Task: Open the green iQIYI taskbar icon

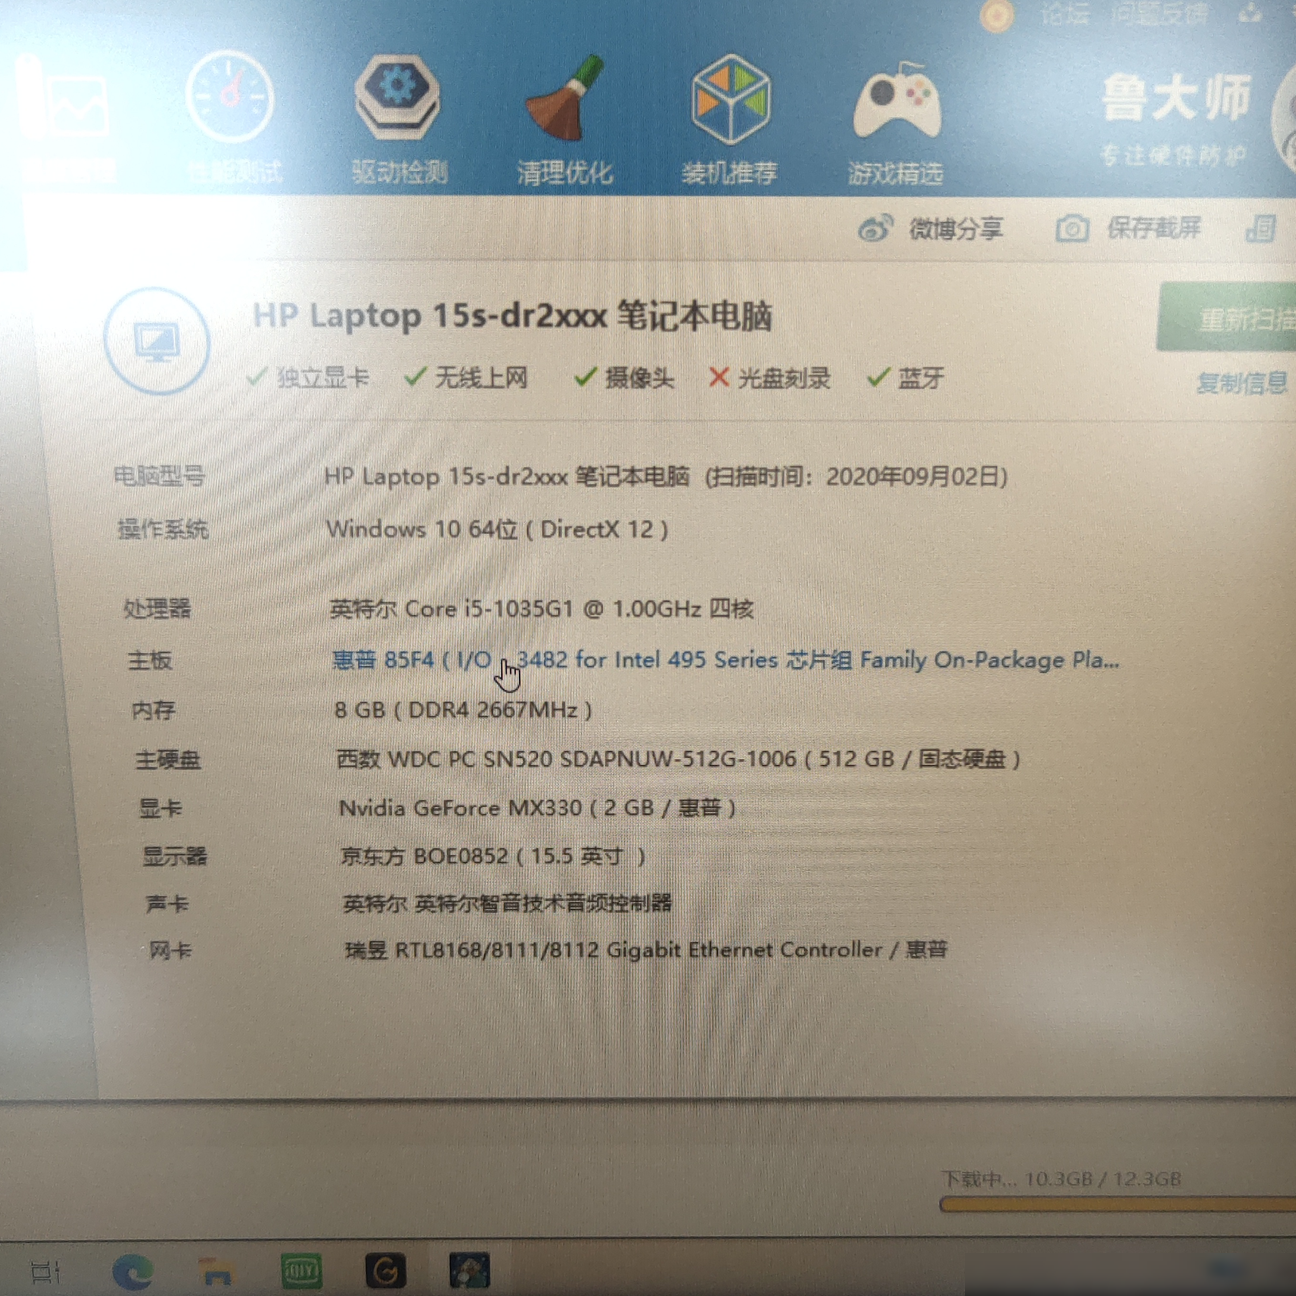Action: (301, 1271)
